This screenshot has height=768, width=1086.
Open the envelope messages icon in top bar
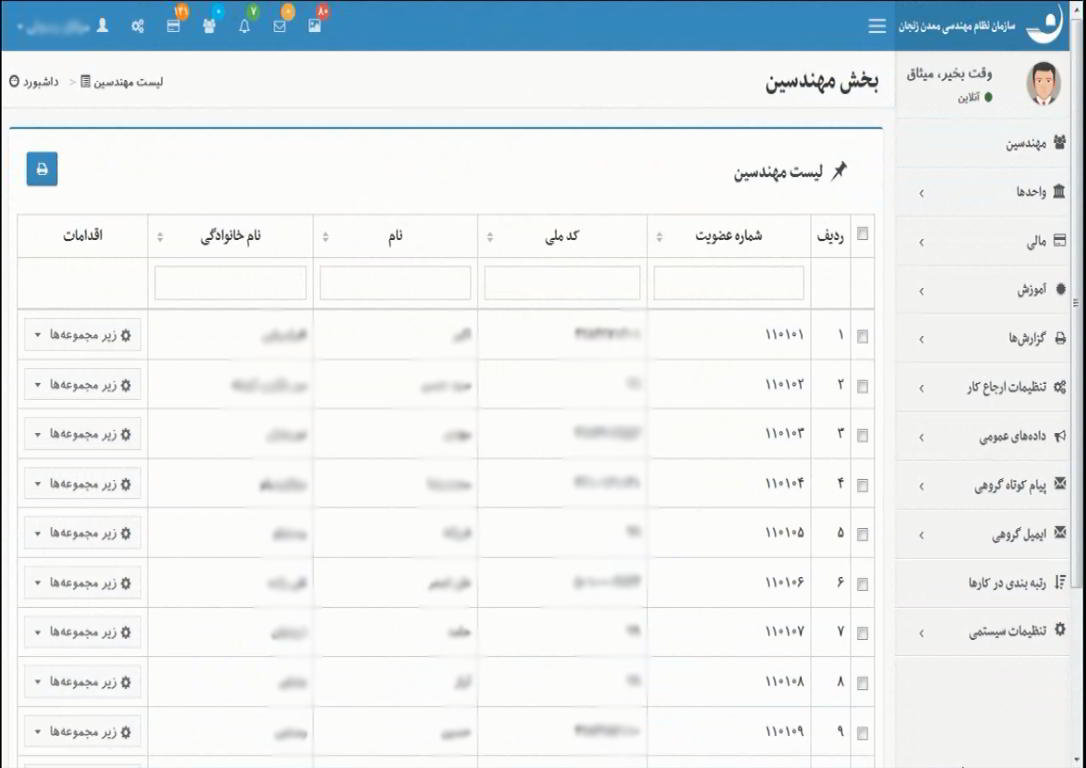pyautogui.click(x=279, y=26)
